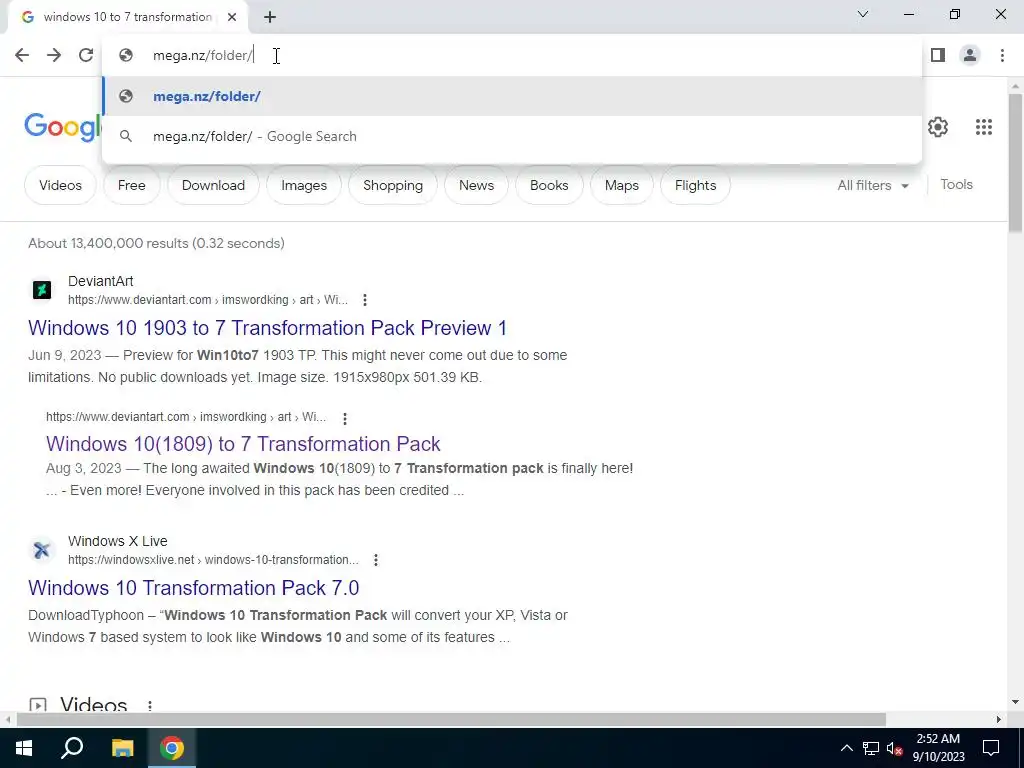This screenshot has width=1024, height=768.
Task: Show hidden system tray icons
Action: (846, 748)
